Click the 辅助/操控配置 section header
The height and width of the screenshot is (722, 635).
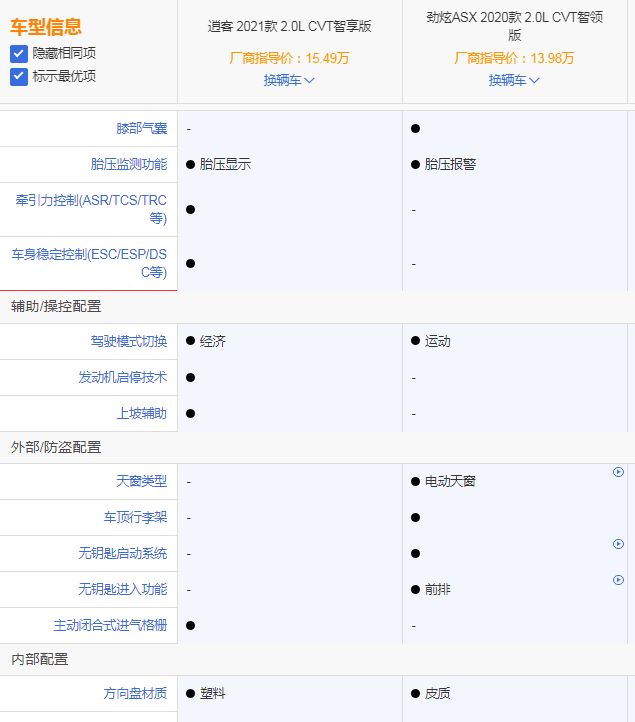56,306
